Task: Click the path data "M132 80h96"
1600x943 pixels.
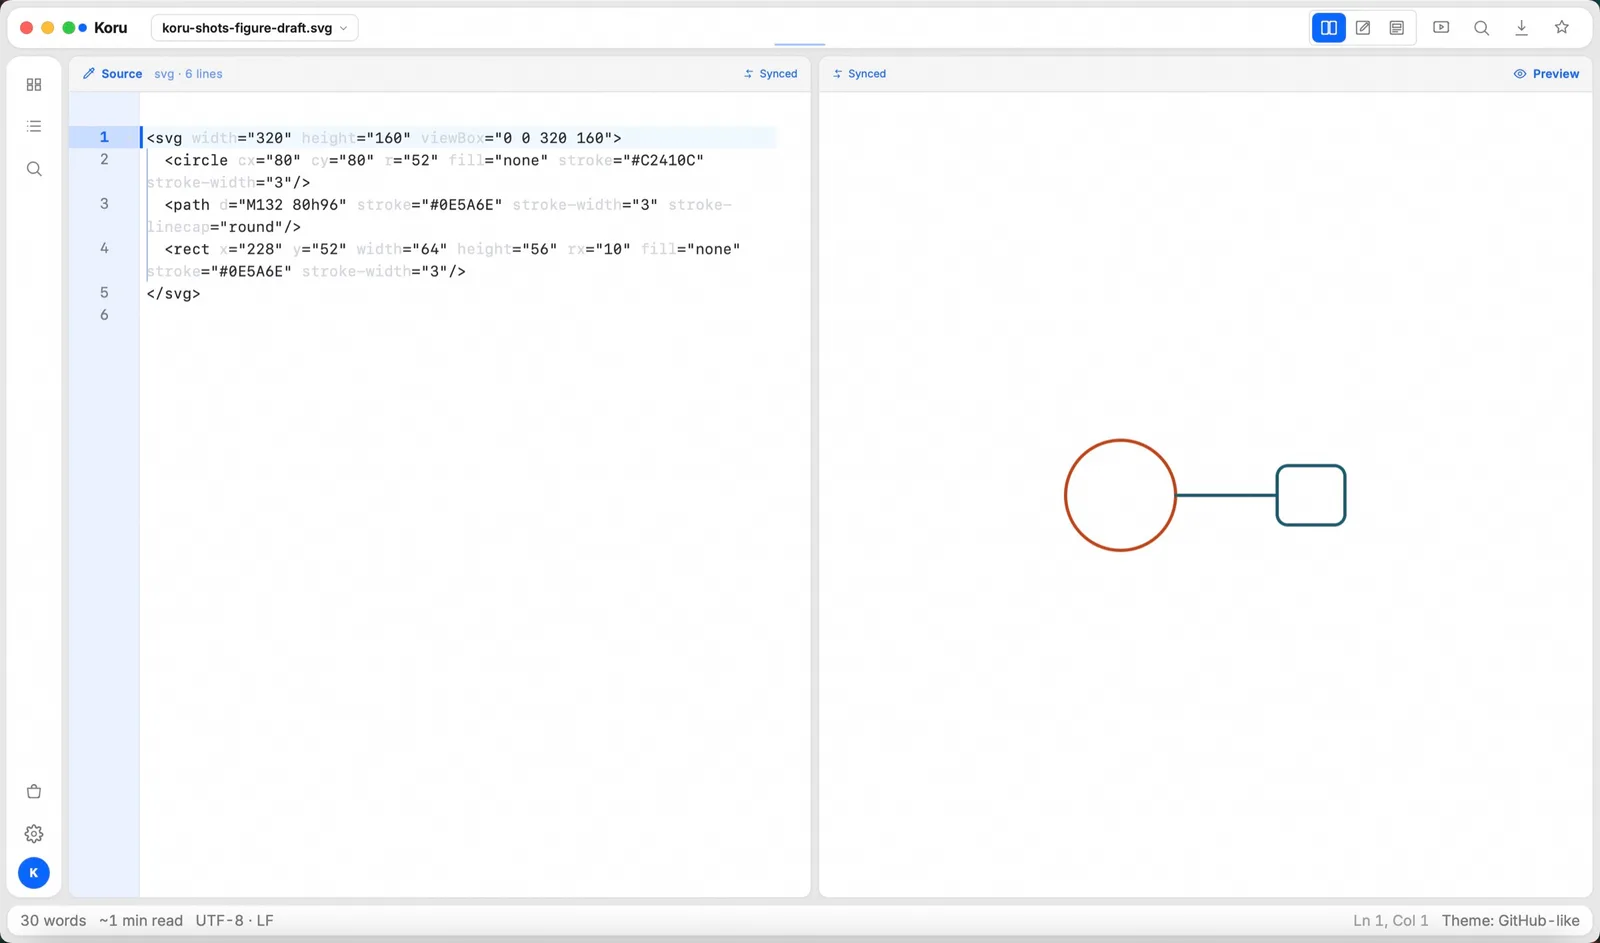Action: click(x=292, y=205)
